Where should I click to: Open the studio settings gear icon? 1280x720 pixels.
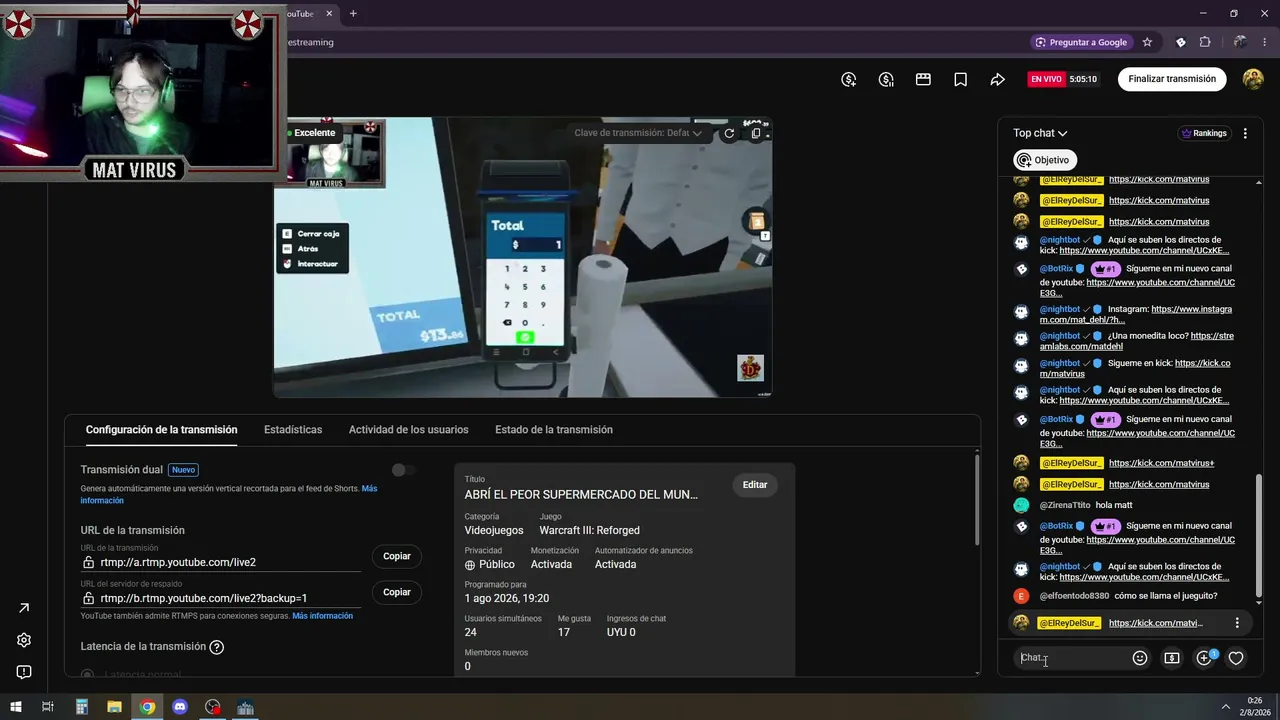(x=24, y=640)
